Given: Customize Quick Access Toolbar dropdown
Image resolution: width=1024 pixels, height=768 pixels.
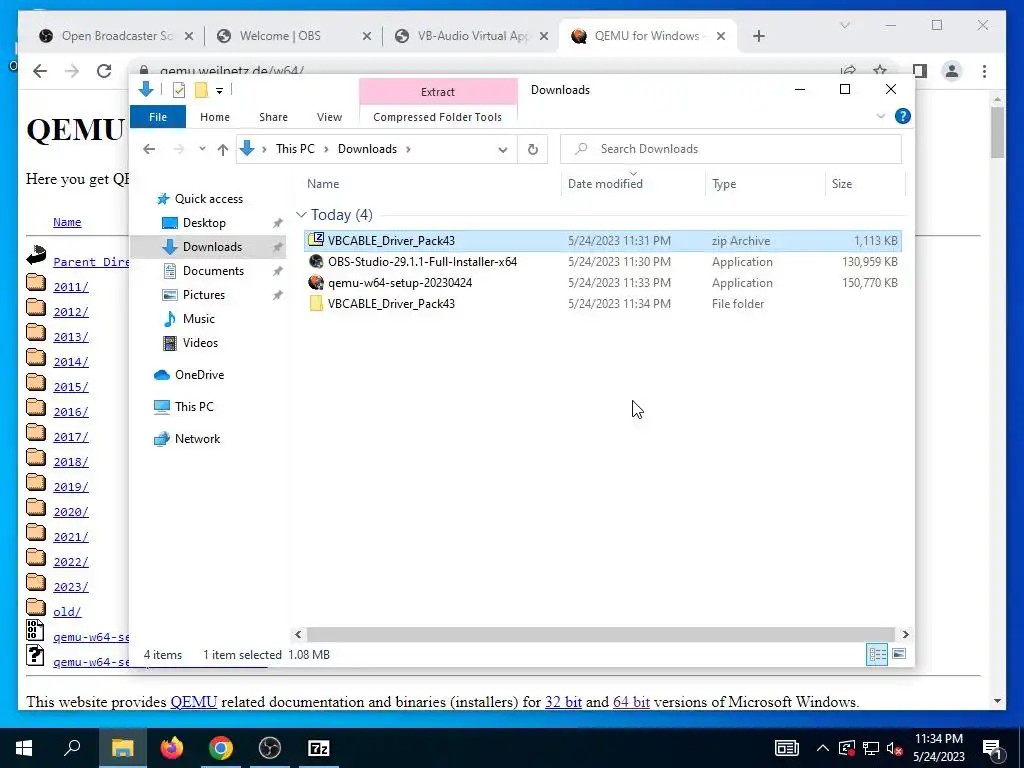Looking at the screenshot, I should coord(219,91).
